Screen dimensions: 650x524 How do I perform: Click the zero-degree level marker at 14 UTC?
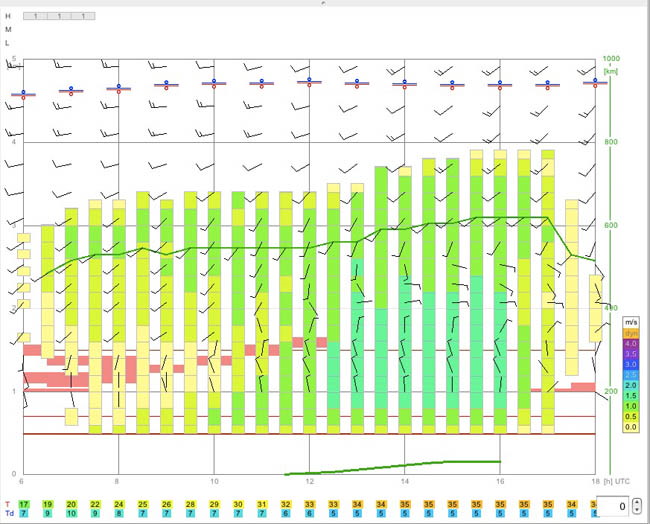pos(405,85)
